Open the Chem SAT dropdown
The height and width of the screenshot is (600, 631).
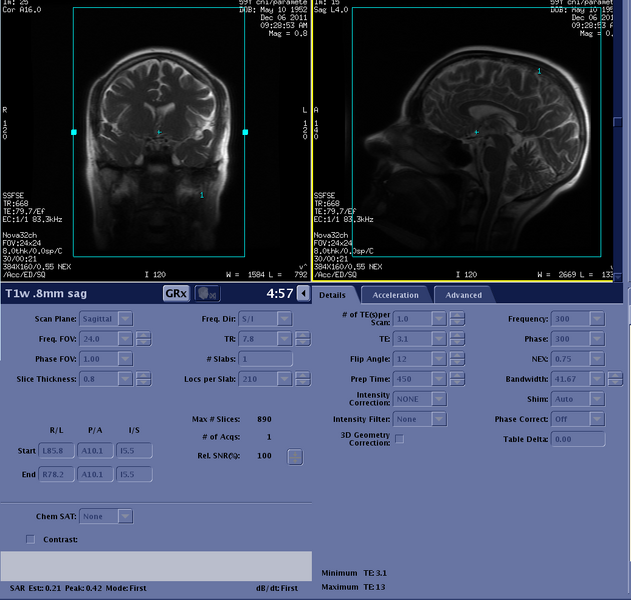(125, 516)
